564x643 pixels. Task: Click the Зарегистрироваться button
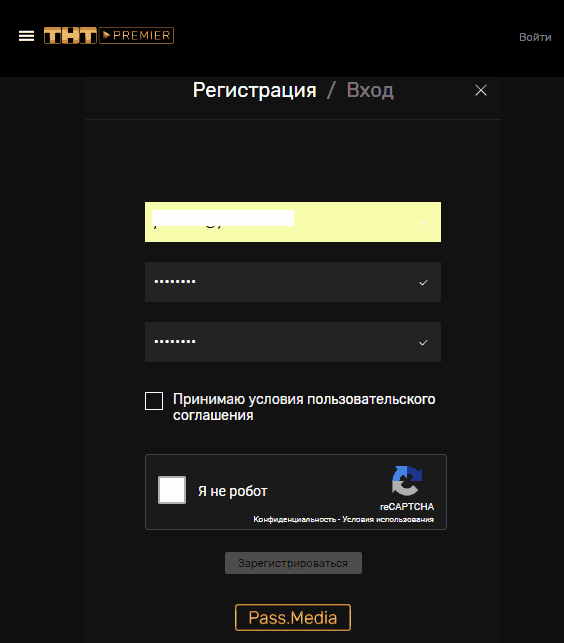[293, 563]
